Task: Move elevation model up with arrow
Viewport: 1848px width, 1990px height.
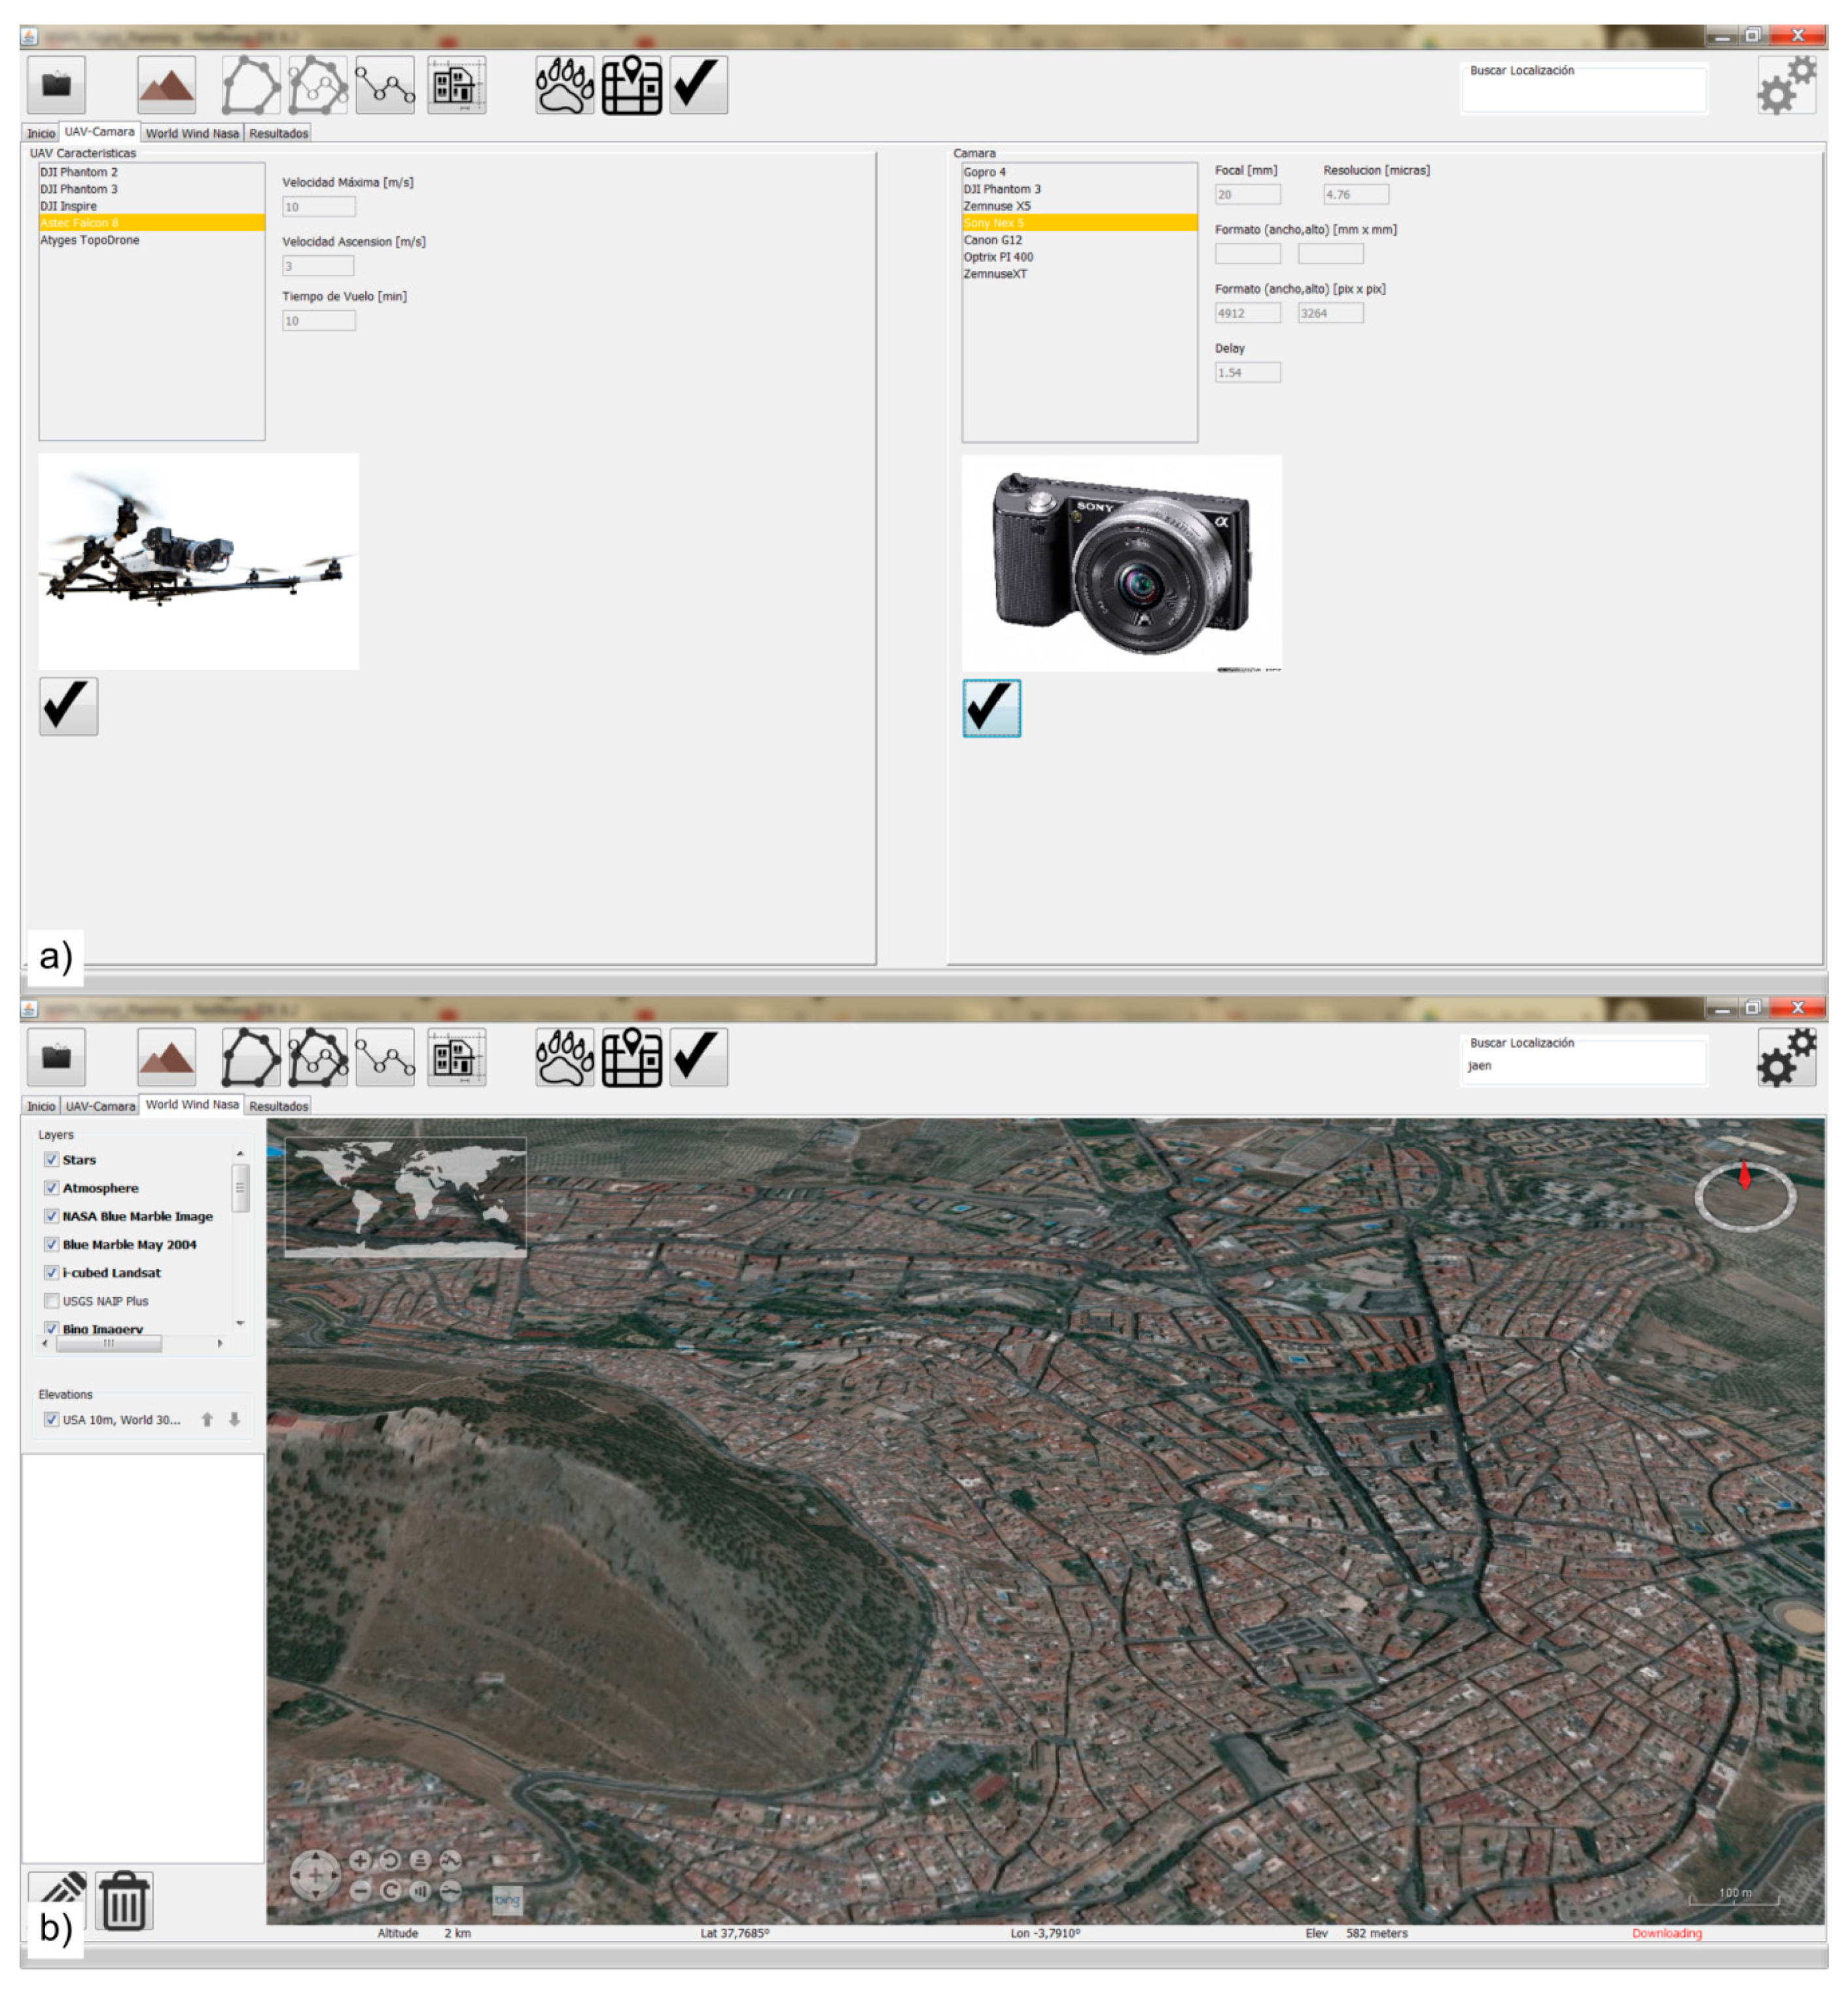Action: 207,1420
